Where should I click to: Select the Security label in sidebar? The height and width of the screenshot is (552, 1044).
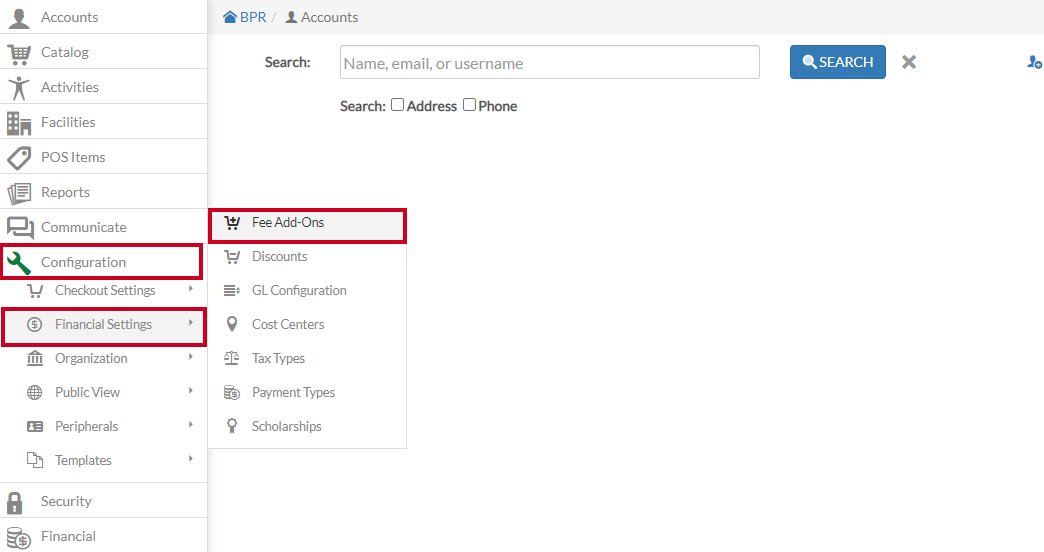pyautogui.click(x=66, y=501)
